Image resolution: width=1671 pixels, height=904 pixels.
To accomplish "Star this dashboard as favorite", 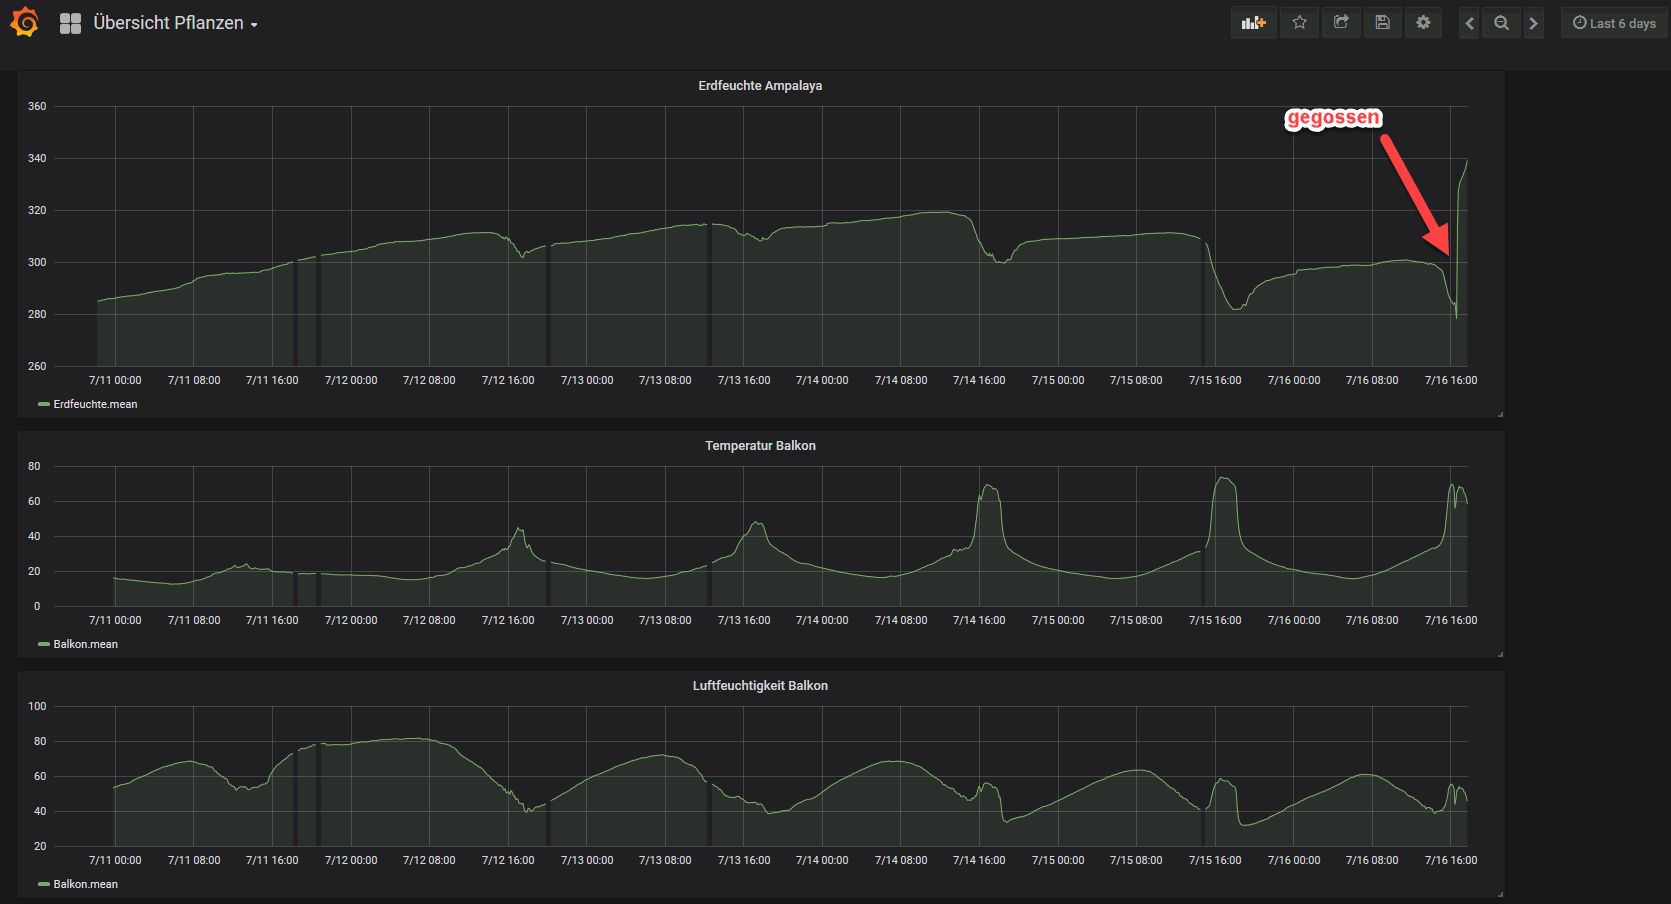I will [x=1299, y=23].
